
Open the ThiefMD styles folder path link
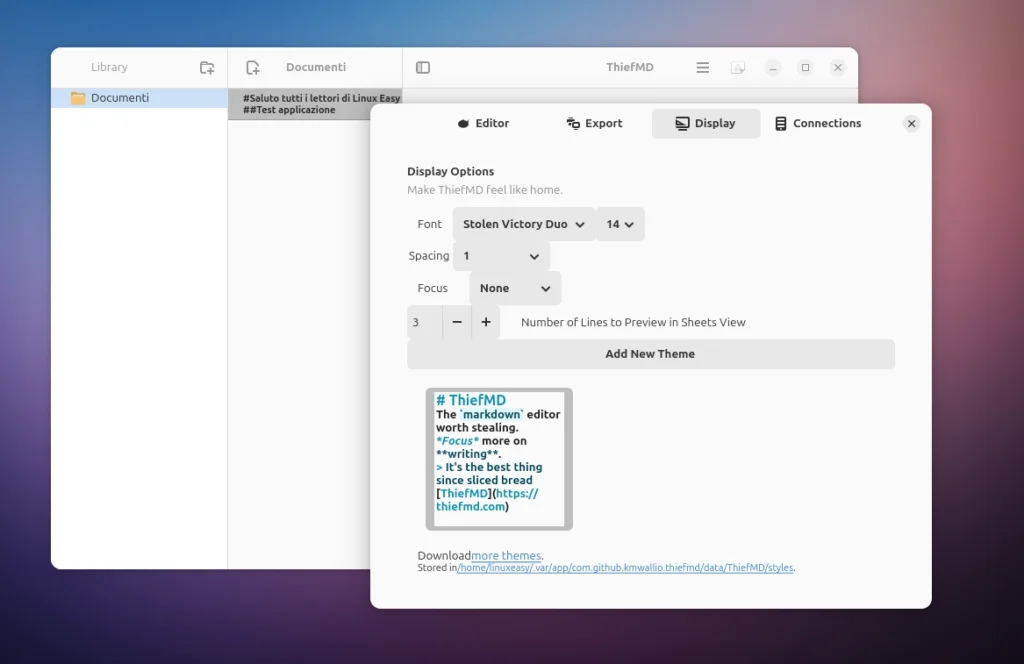click(x=627, y=567)
